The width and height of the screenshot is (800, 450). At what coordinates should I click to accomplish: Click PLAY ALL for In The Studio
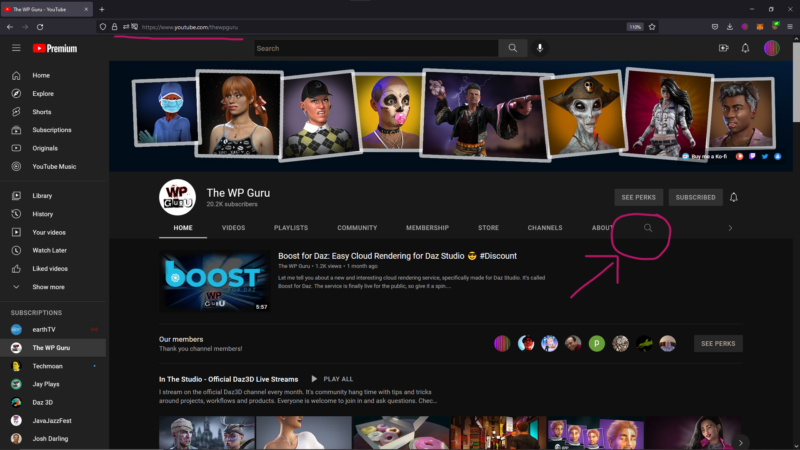point(332,379)
